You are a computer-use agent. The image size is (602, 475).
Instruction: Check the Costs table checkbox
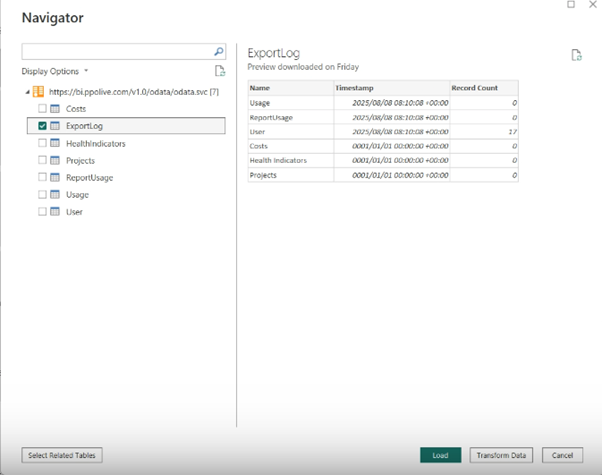(42, 108)
